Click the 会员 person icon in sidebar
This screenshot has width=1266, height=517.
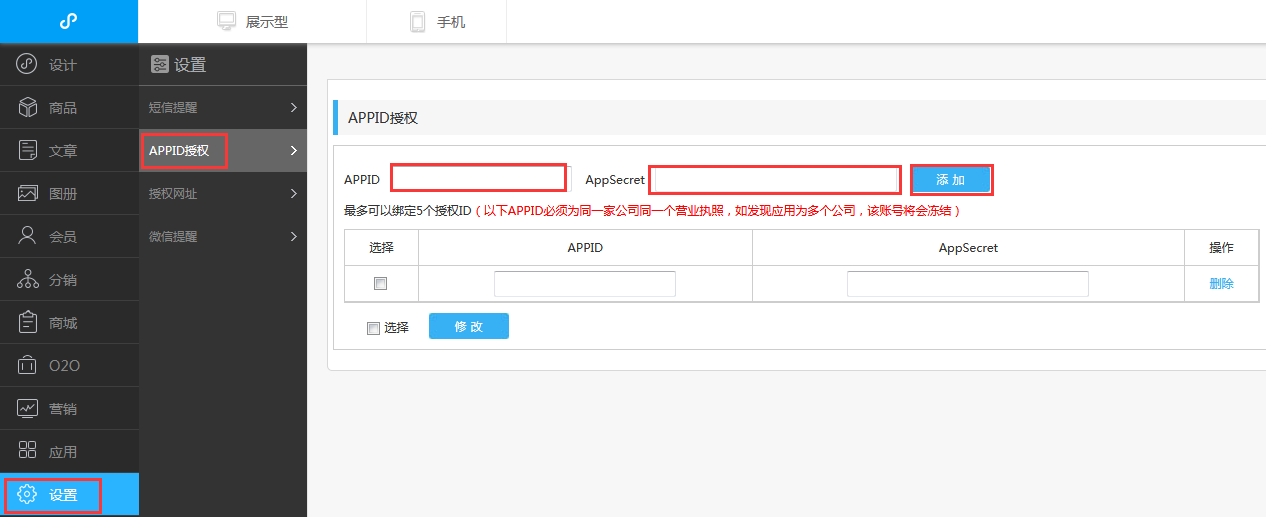tap(28, 237)
